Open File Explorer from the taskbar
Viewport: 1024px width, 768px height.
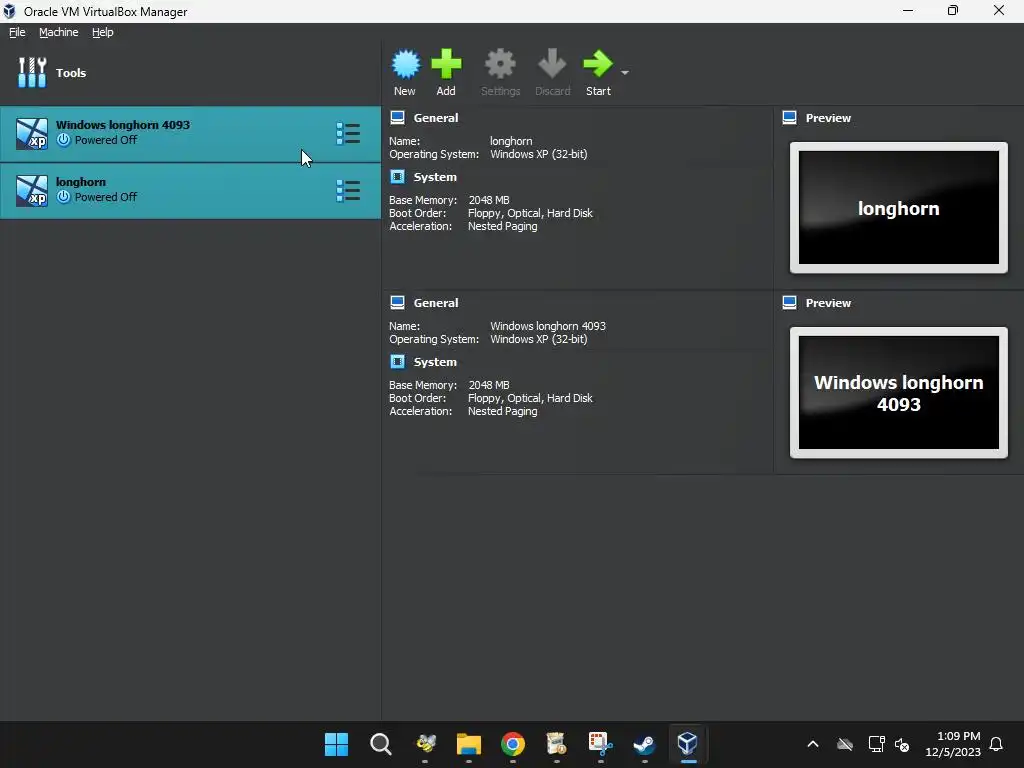[469, 744]
